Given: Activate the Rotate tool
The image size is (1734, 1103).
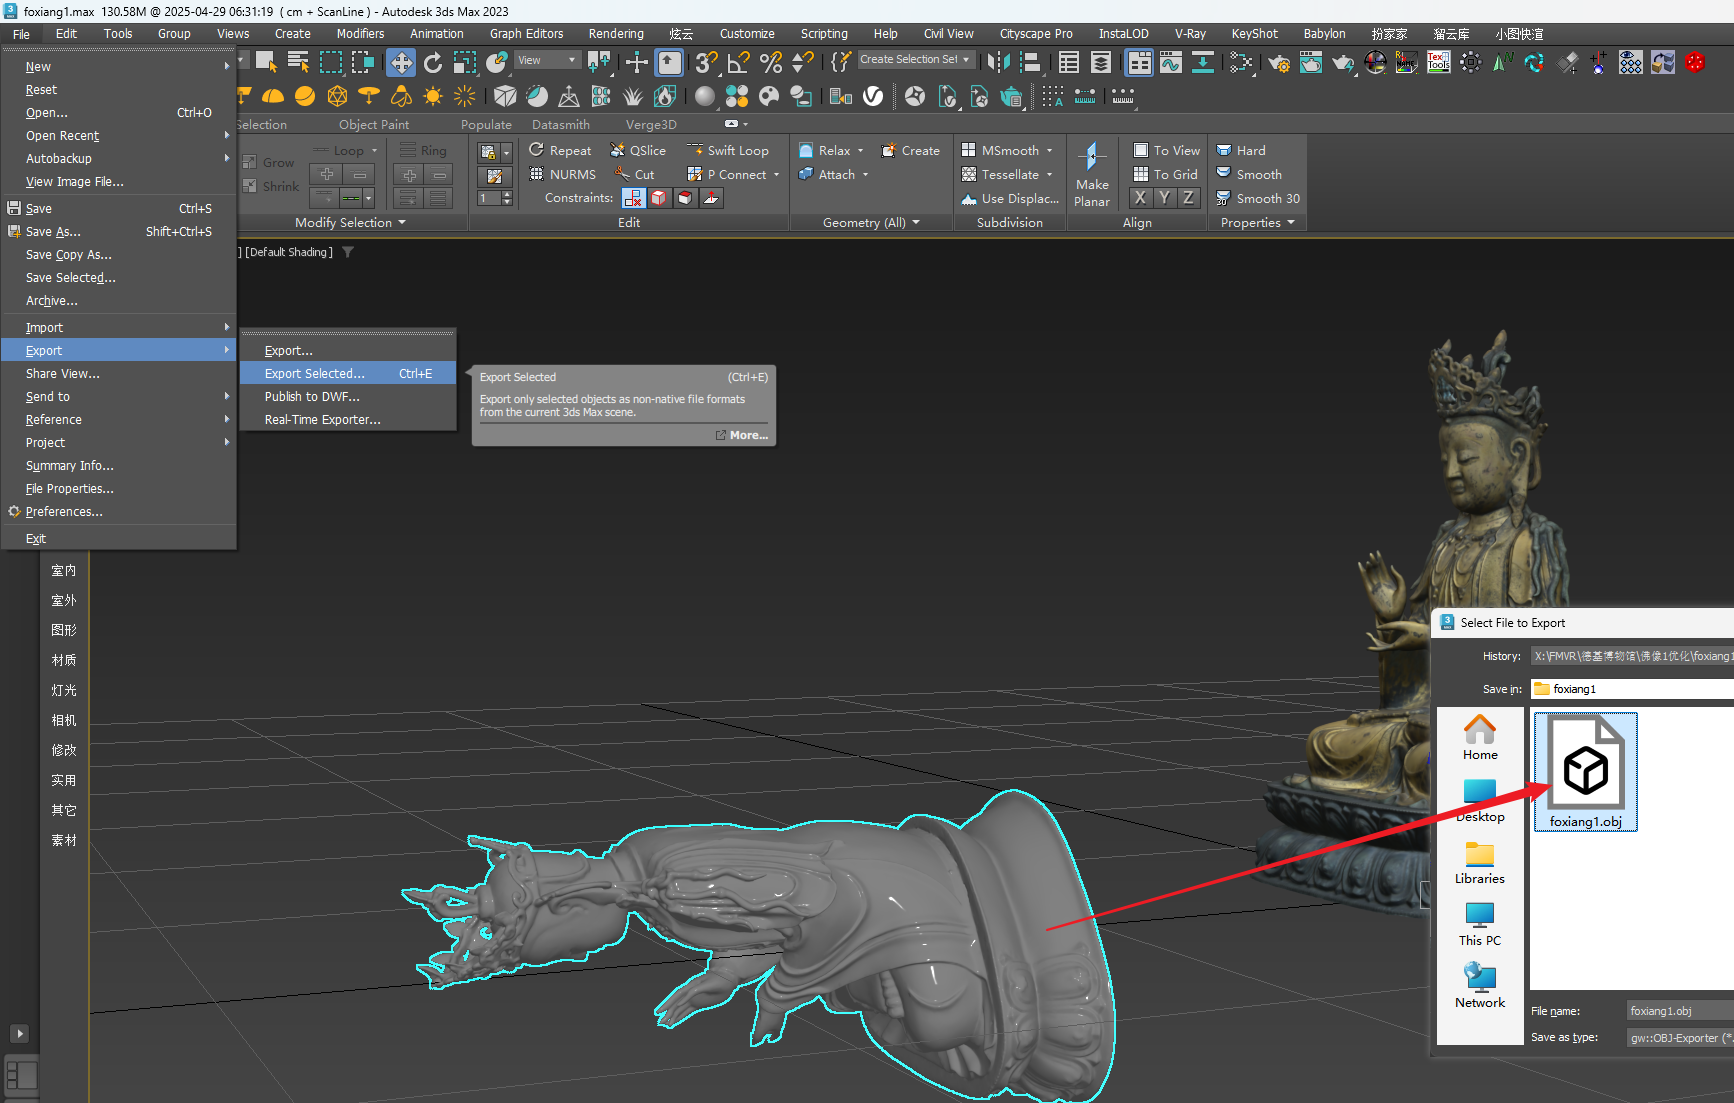Looking at the screenshot, I should click(432, 63).
